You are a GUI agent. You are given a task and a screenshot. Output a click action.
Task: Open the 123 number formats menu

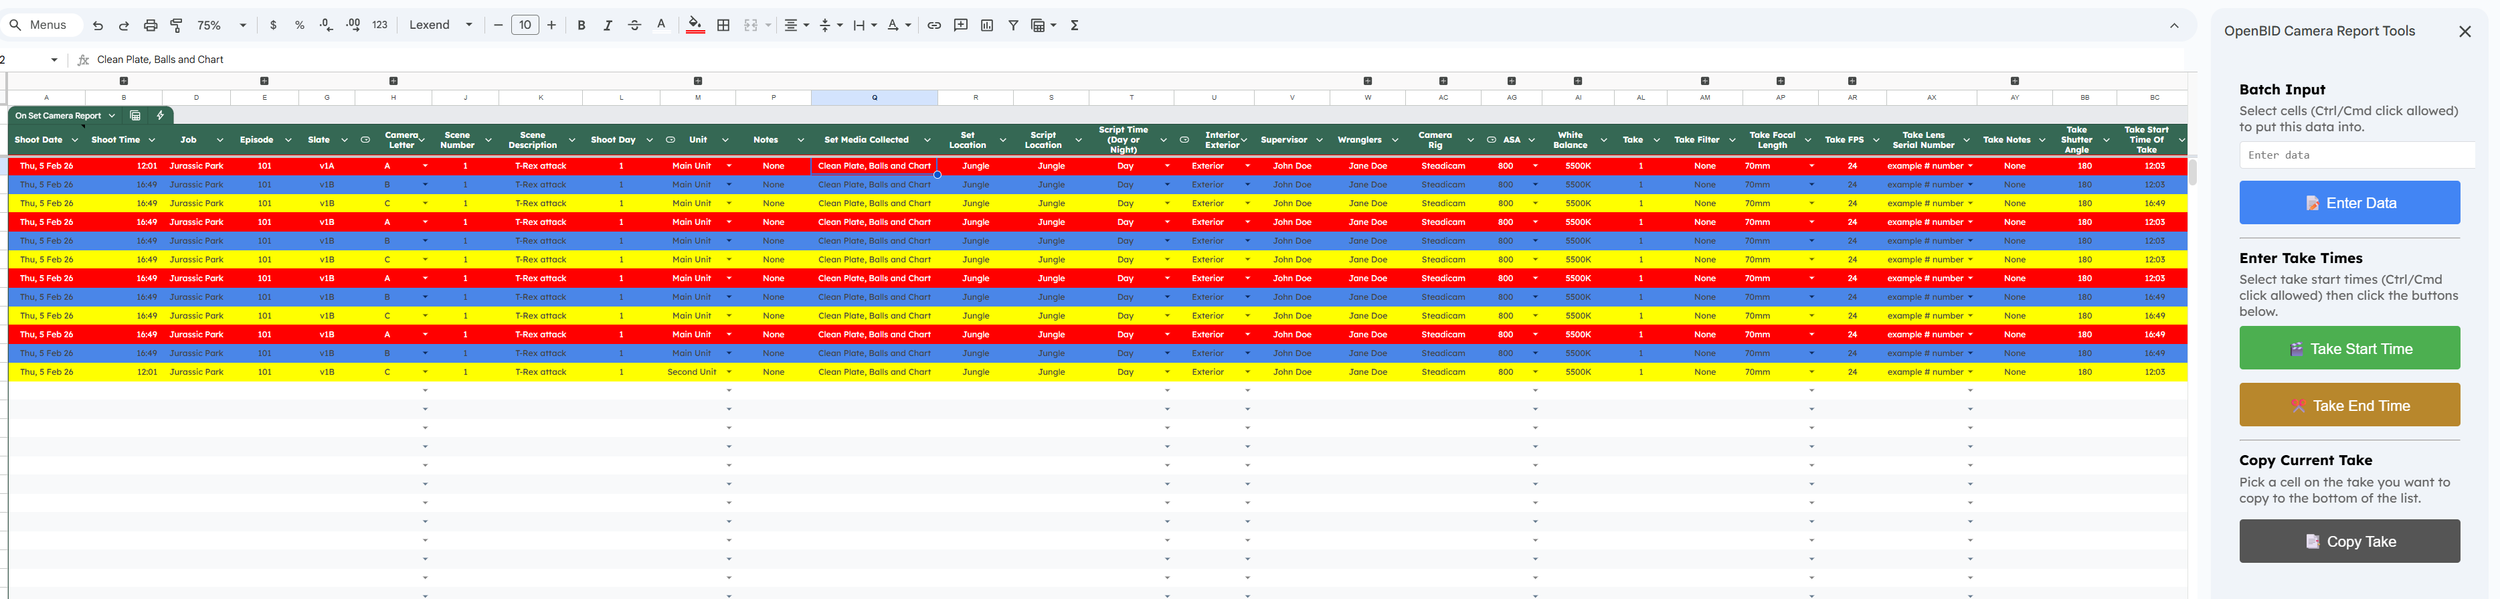tap(380, 26)
